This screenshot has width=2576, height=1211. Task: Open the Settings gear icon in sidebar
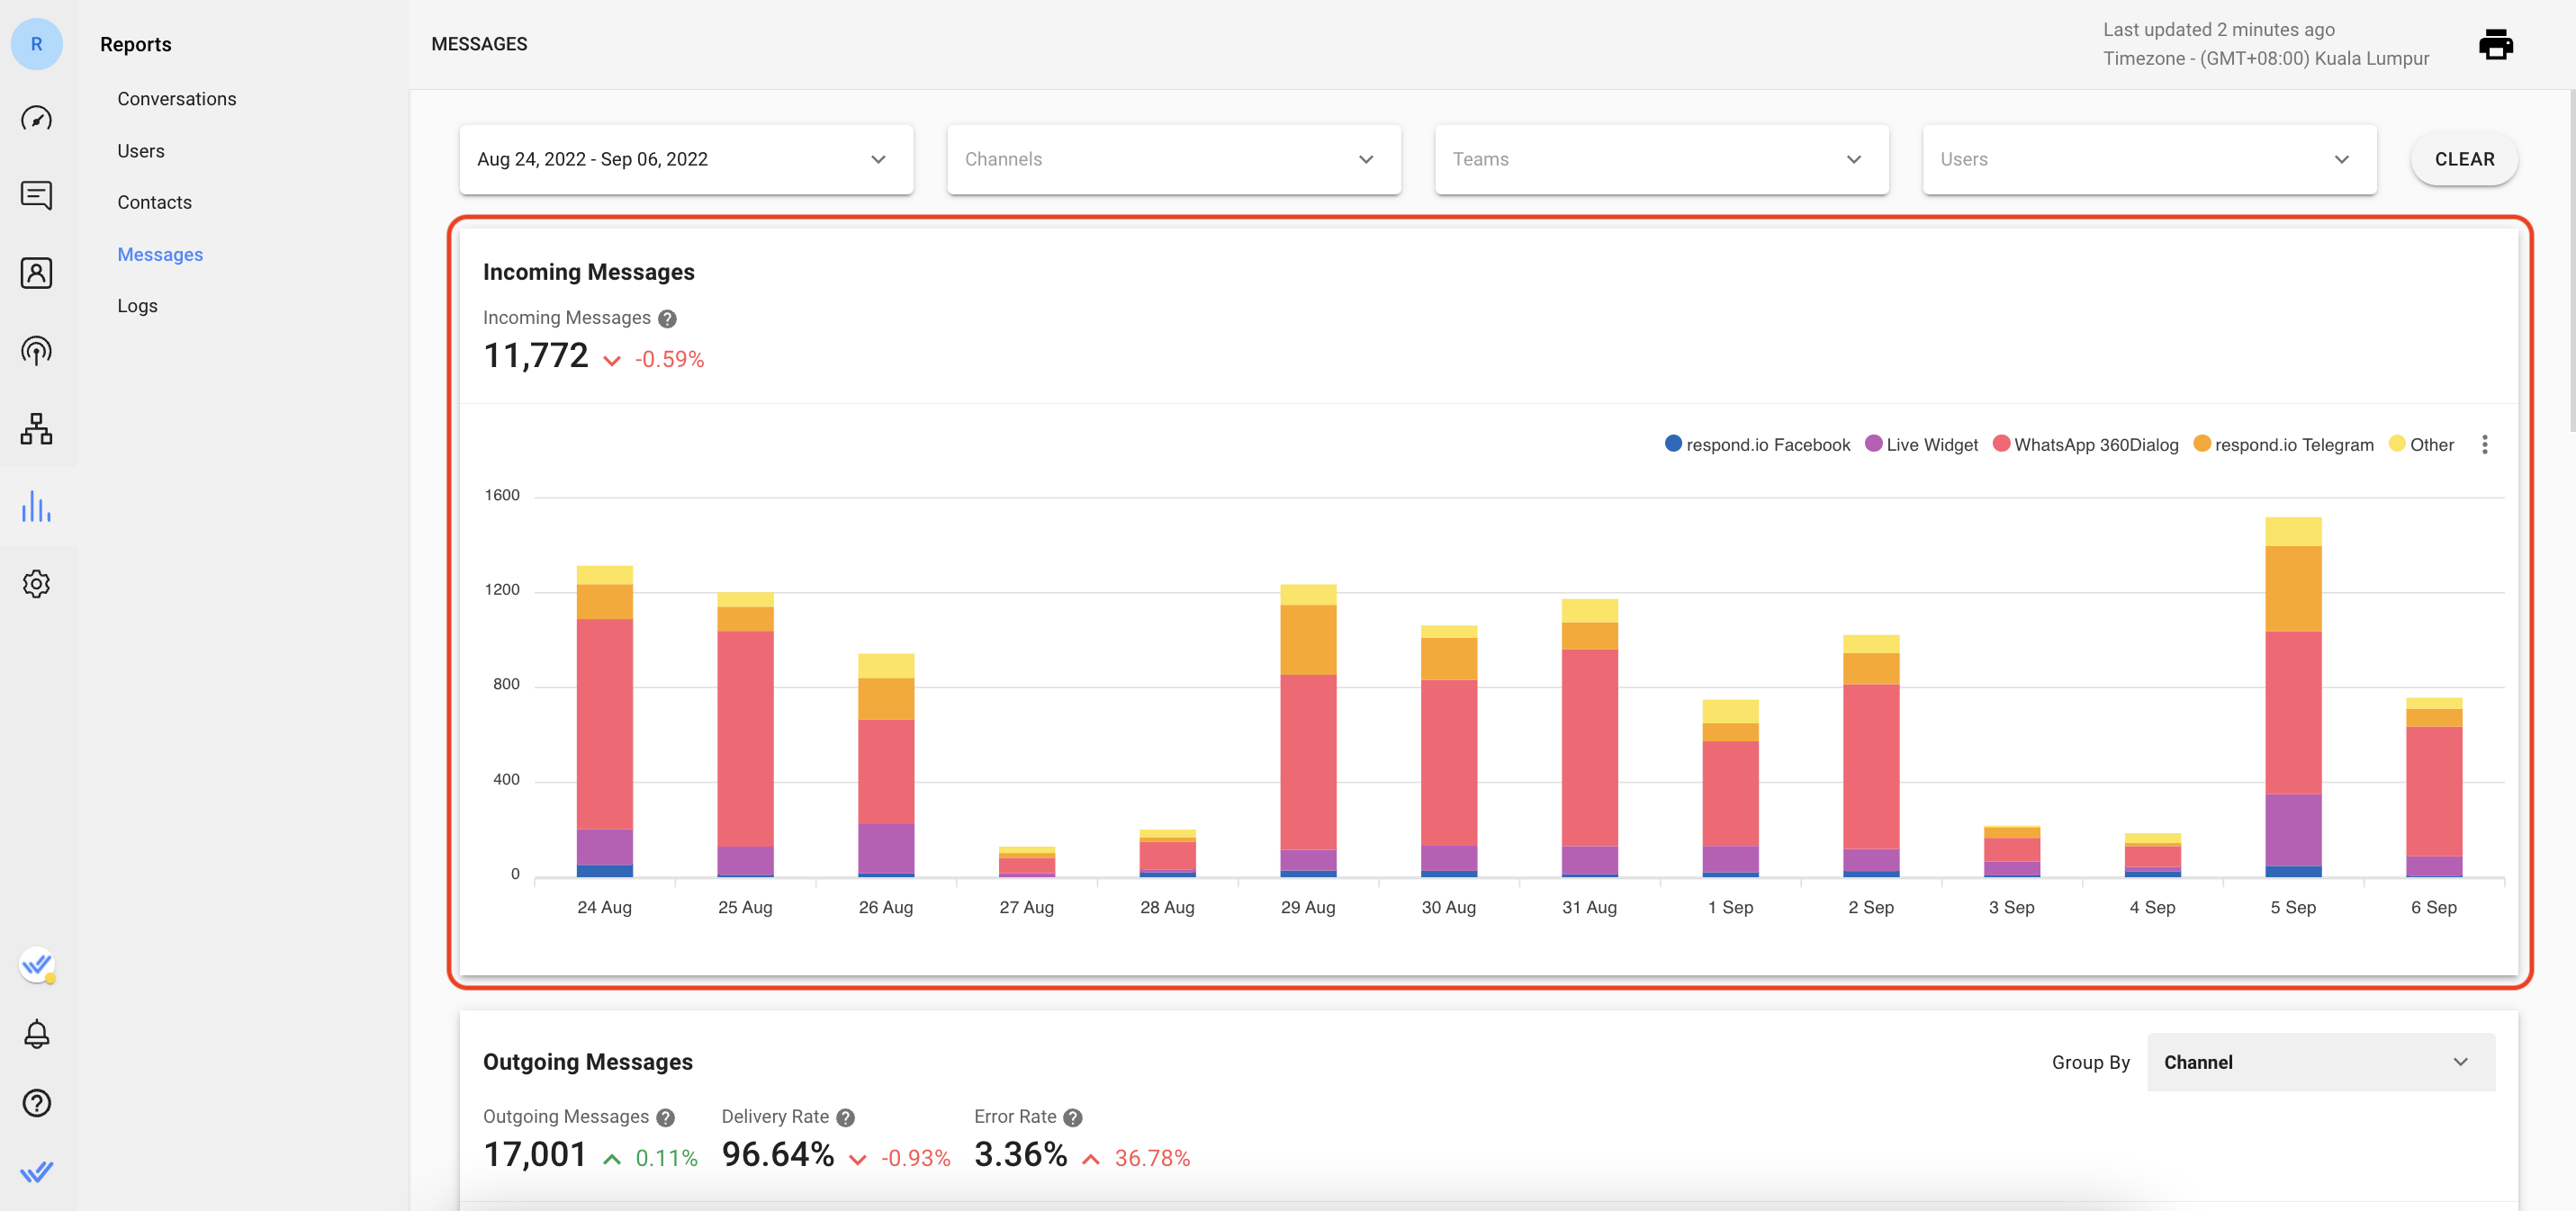37,584
